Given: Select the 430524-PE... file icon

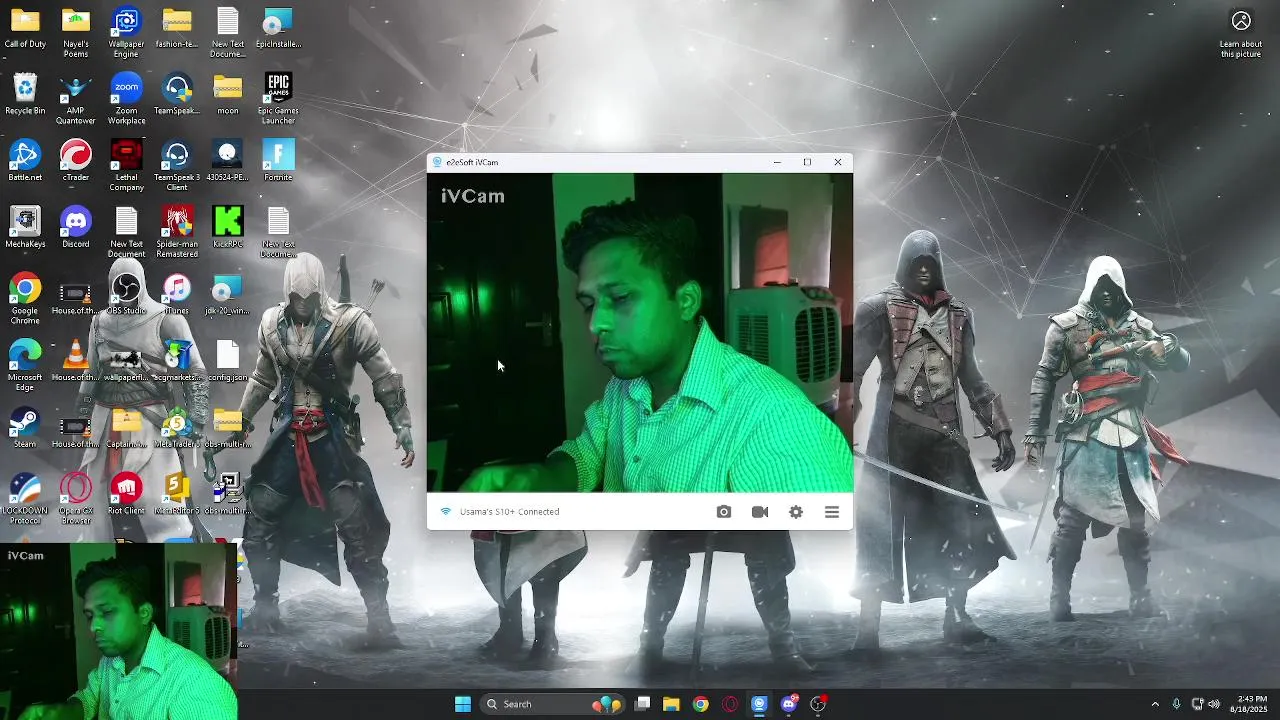Looking at the screenshot, I should 228,161.
